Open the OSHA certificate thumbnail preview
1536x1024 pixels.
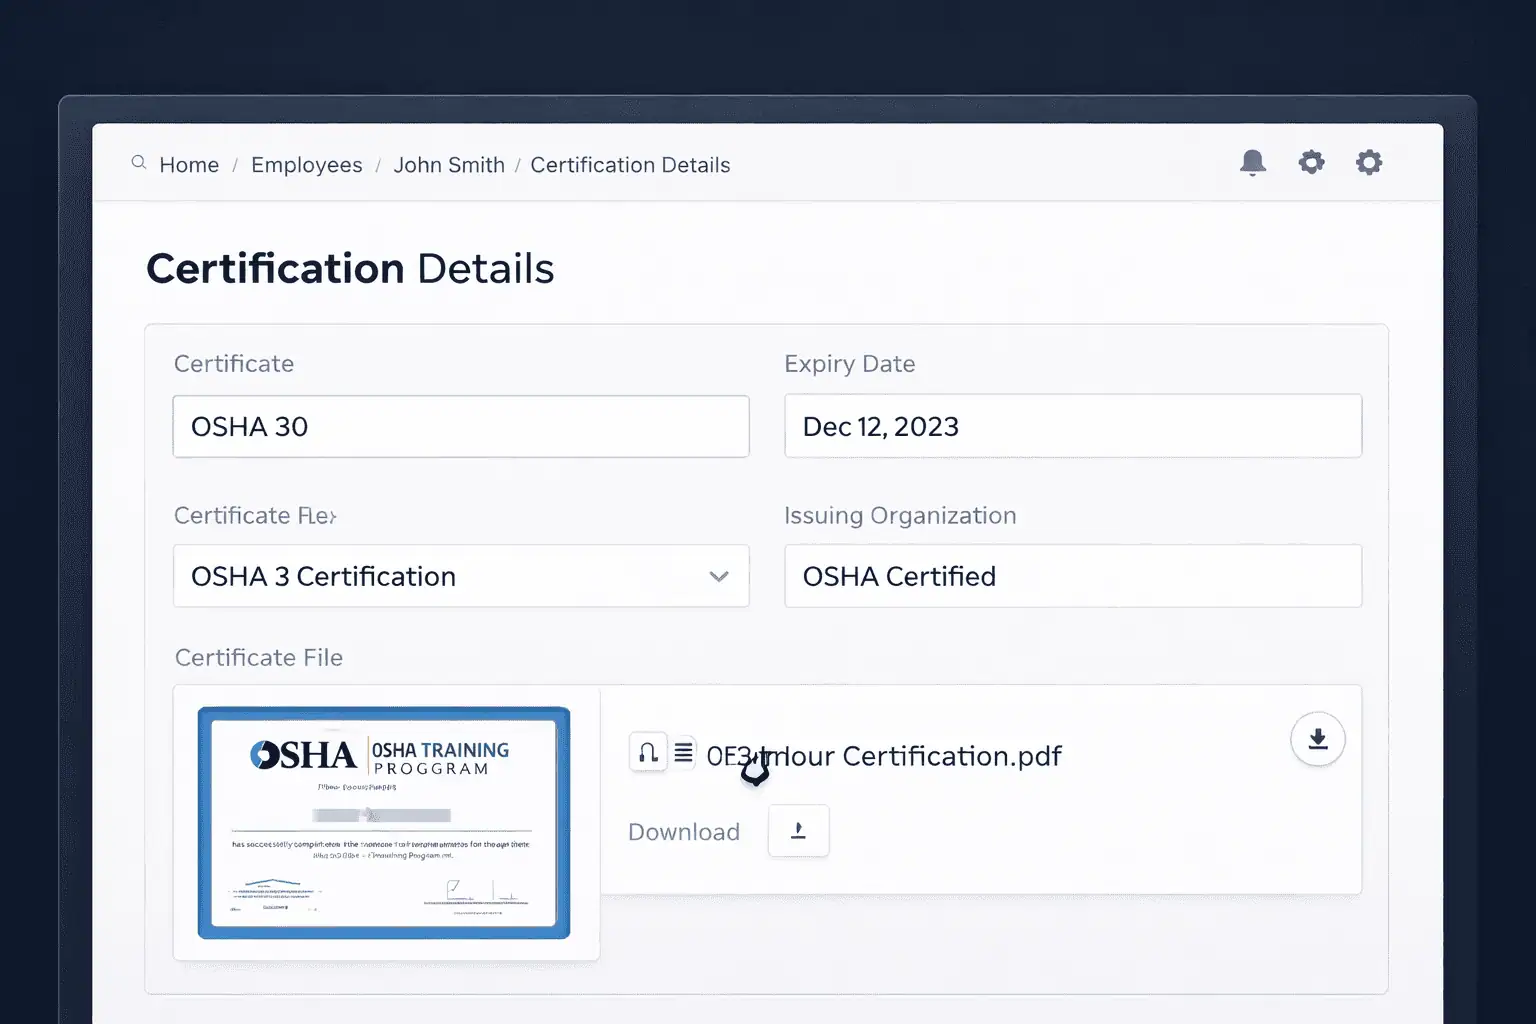[383, 822]
